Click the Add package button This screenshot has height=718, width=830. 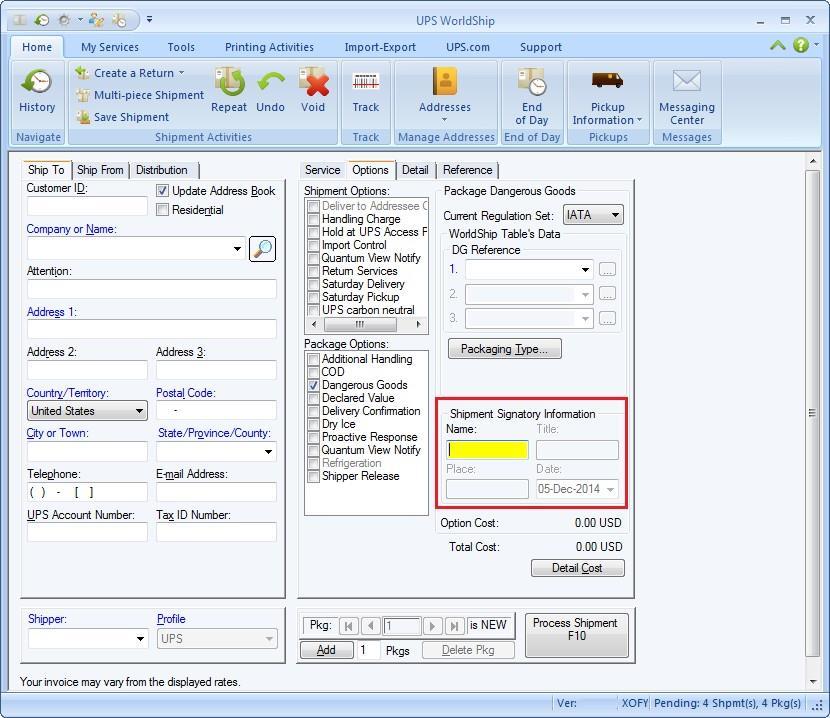tap(326, 650)
